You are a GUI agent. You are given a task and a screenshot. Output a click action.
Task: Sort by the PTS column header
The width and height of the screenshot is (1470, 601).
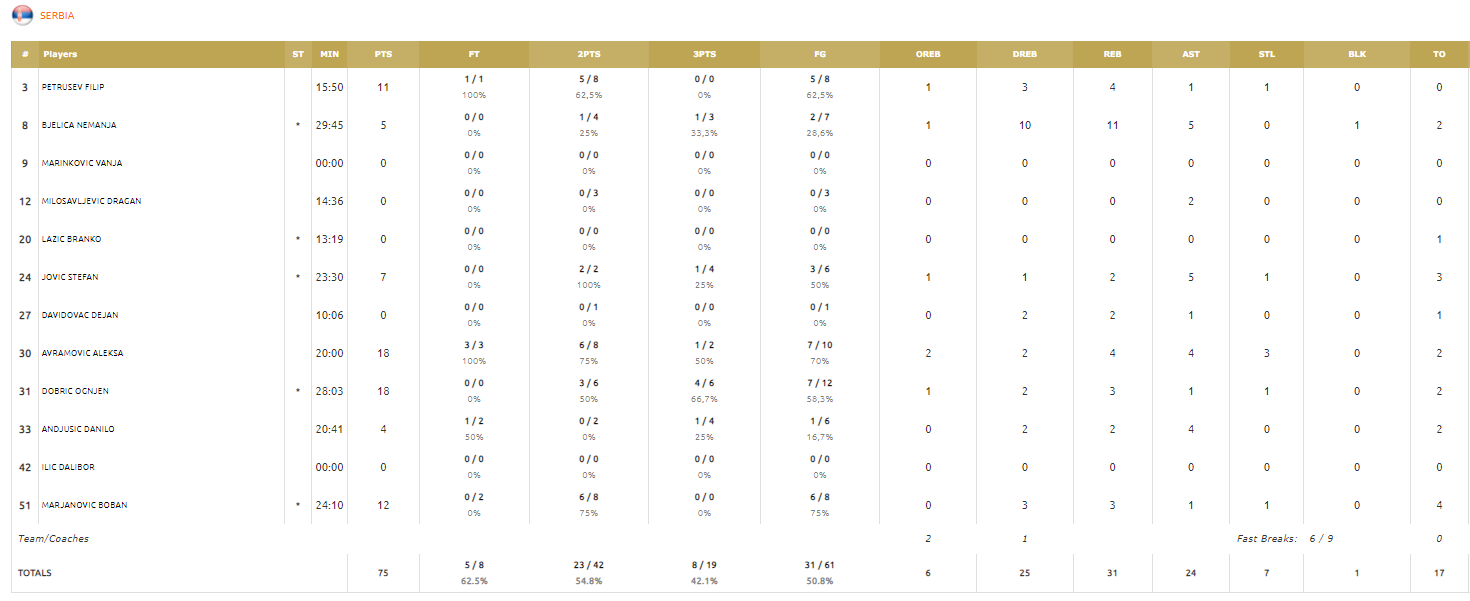click(x=383, y=54)
